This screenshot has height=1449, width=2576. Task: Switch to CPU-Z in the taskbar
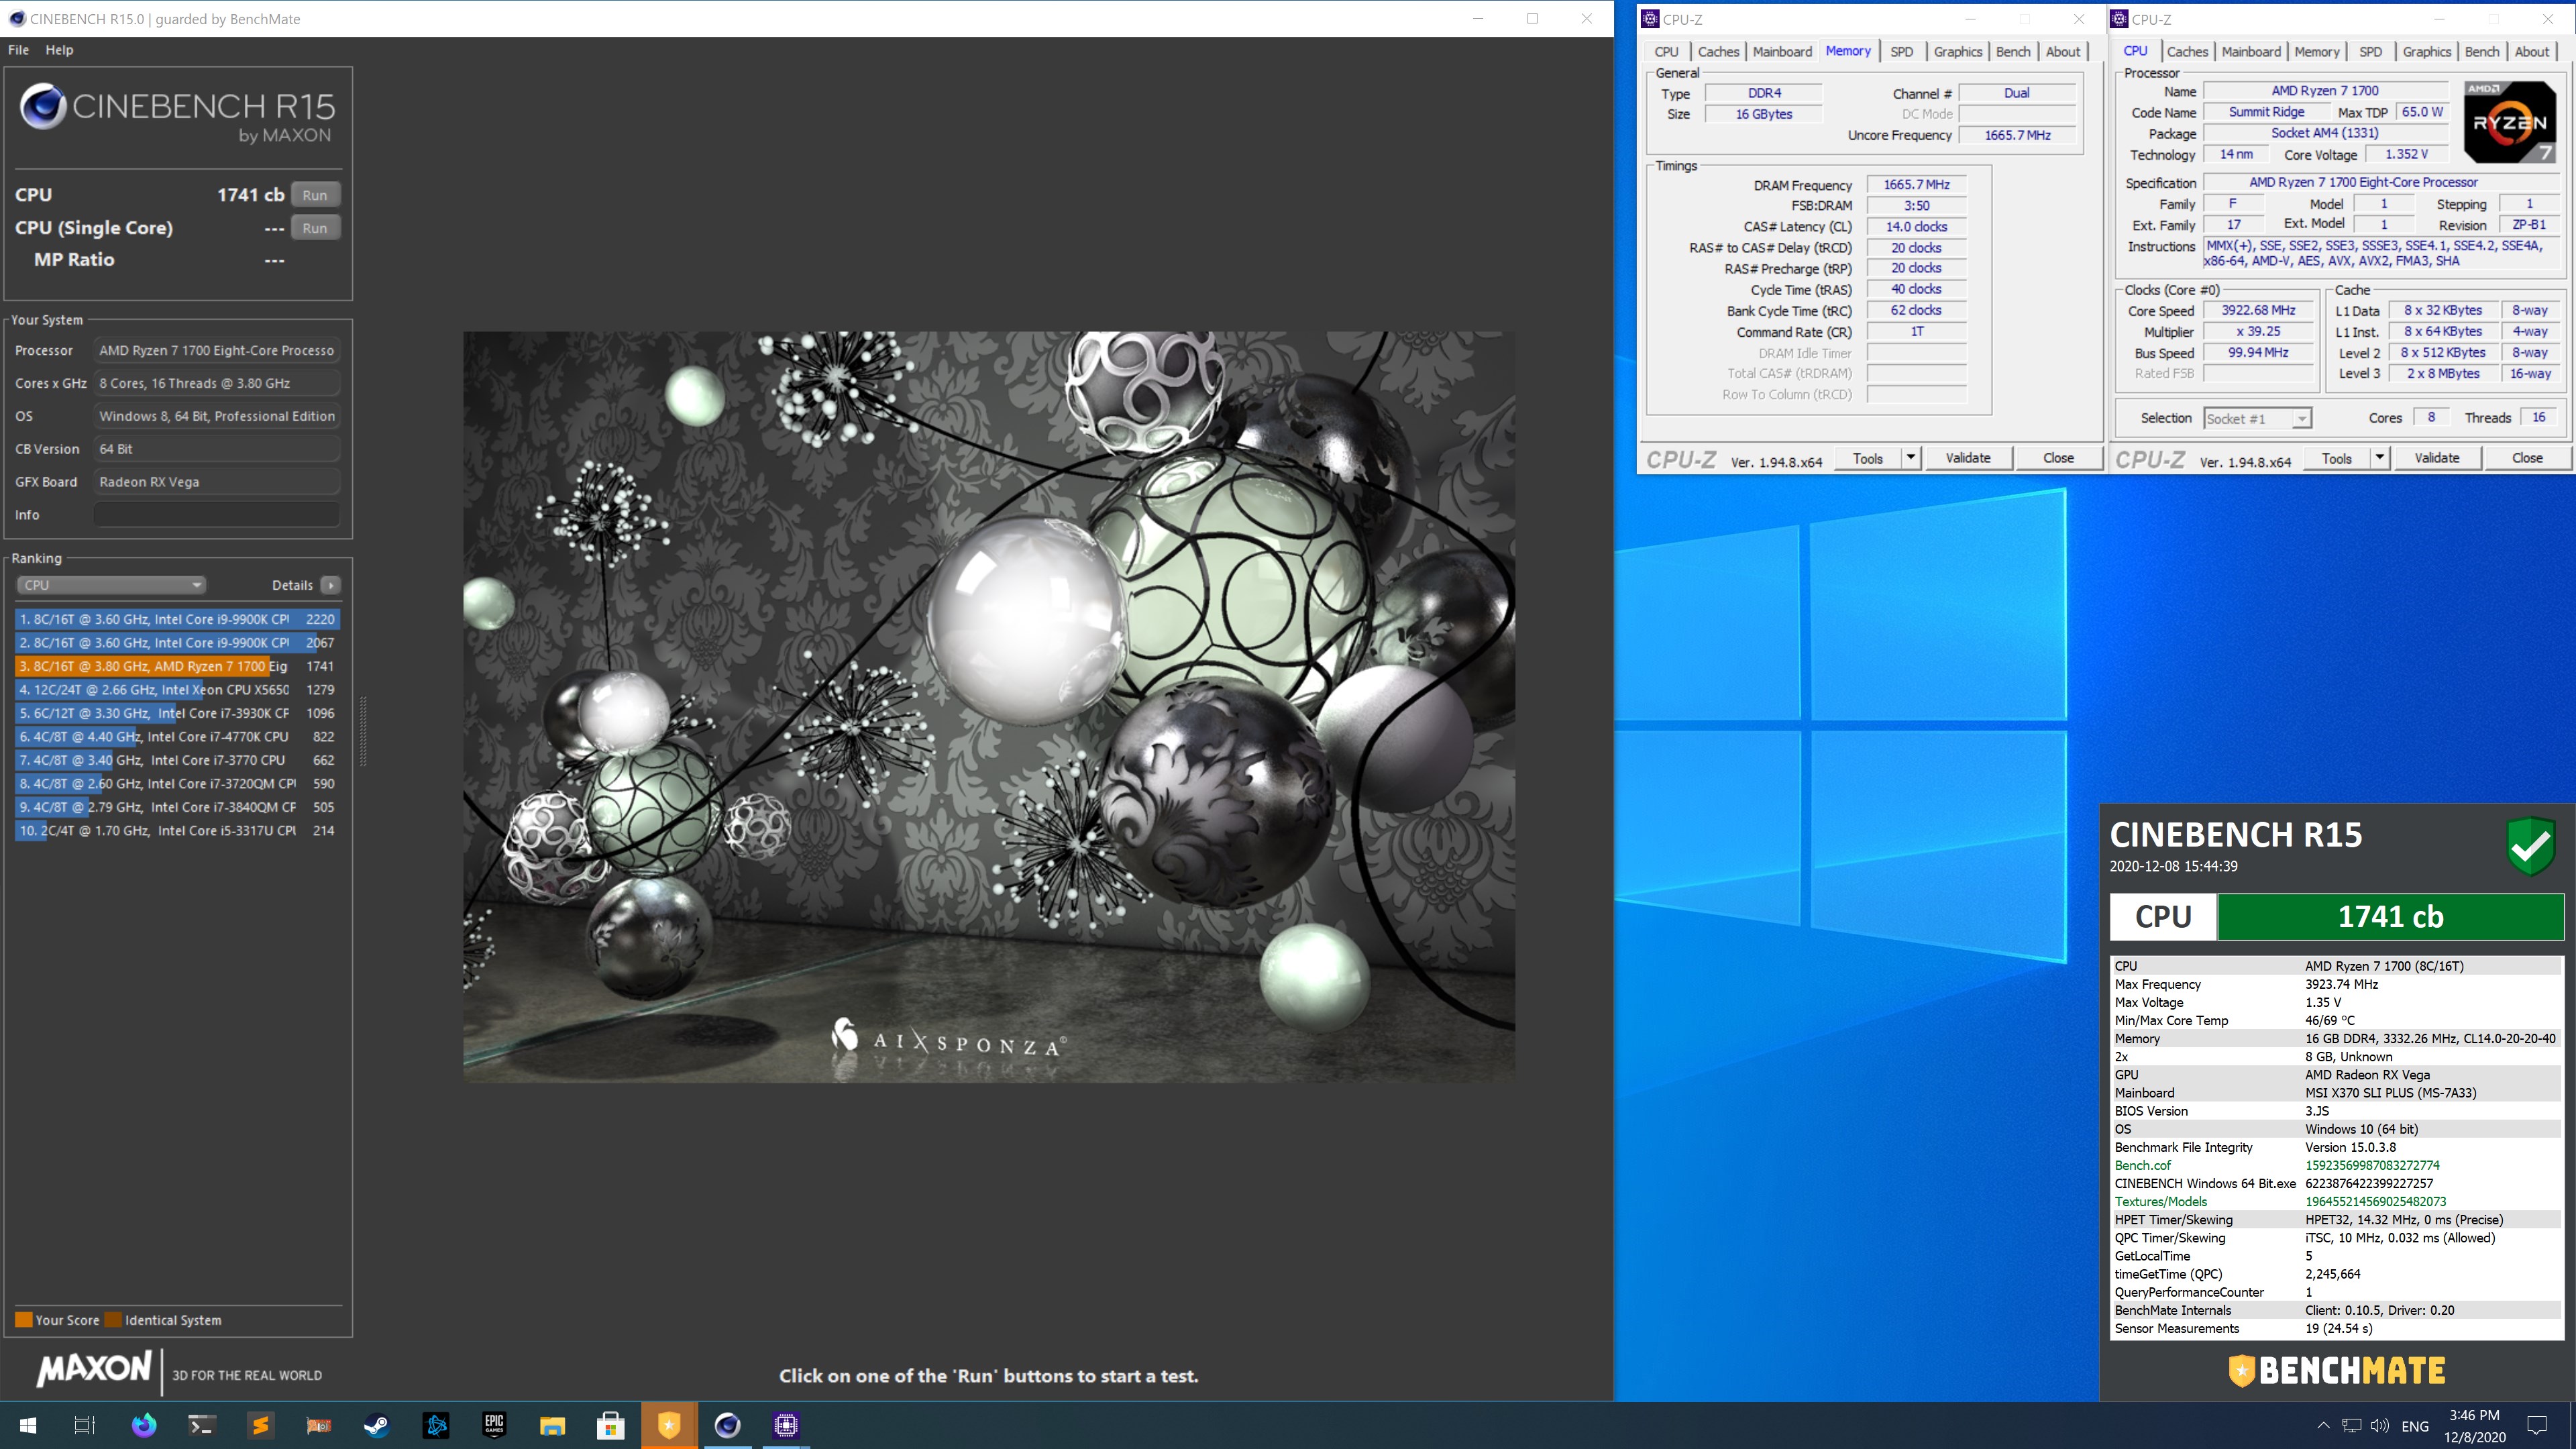[786, 1425]
